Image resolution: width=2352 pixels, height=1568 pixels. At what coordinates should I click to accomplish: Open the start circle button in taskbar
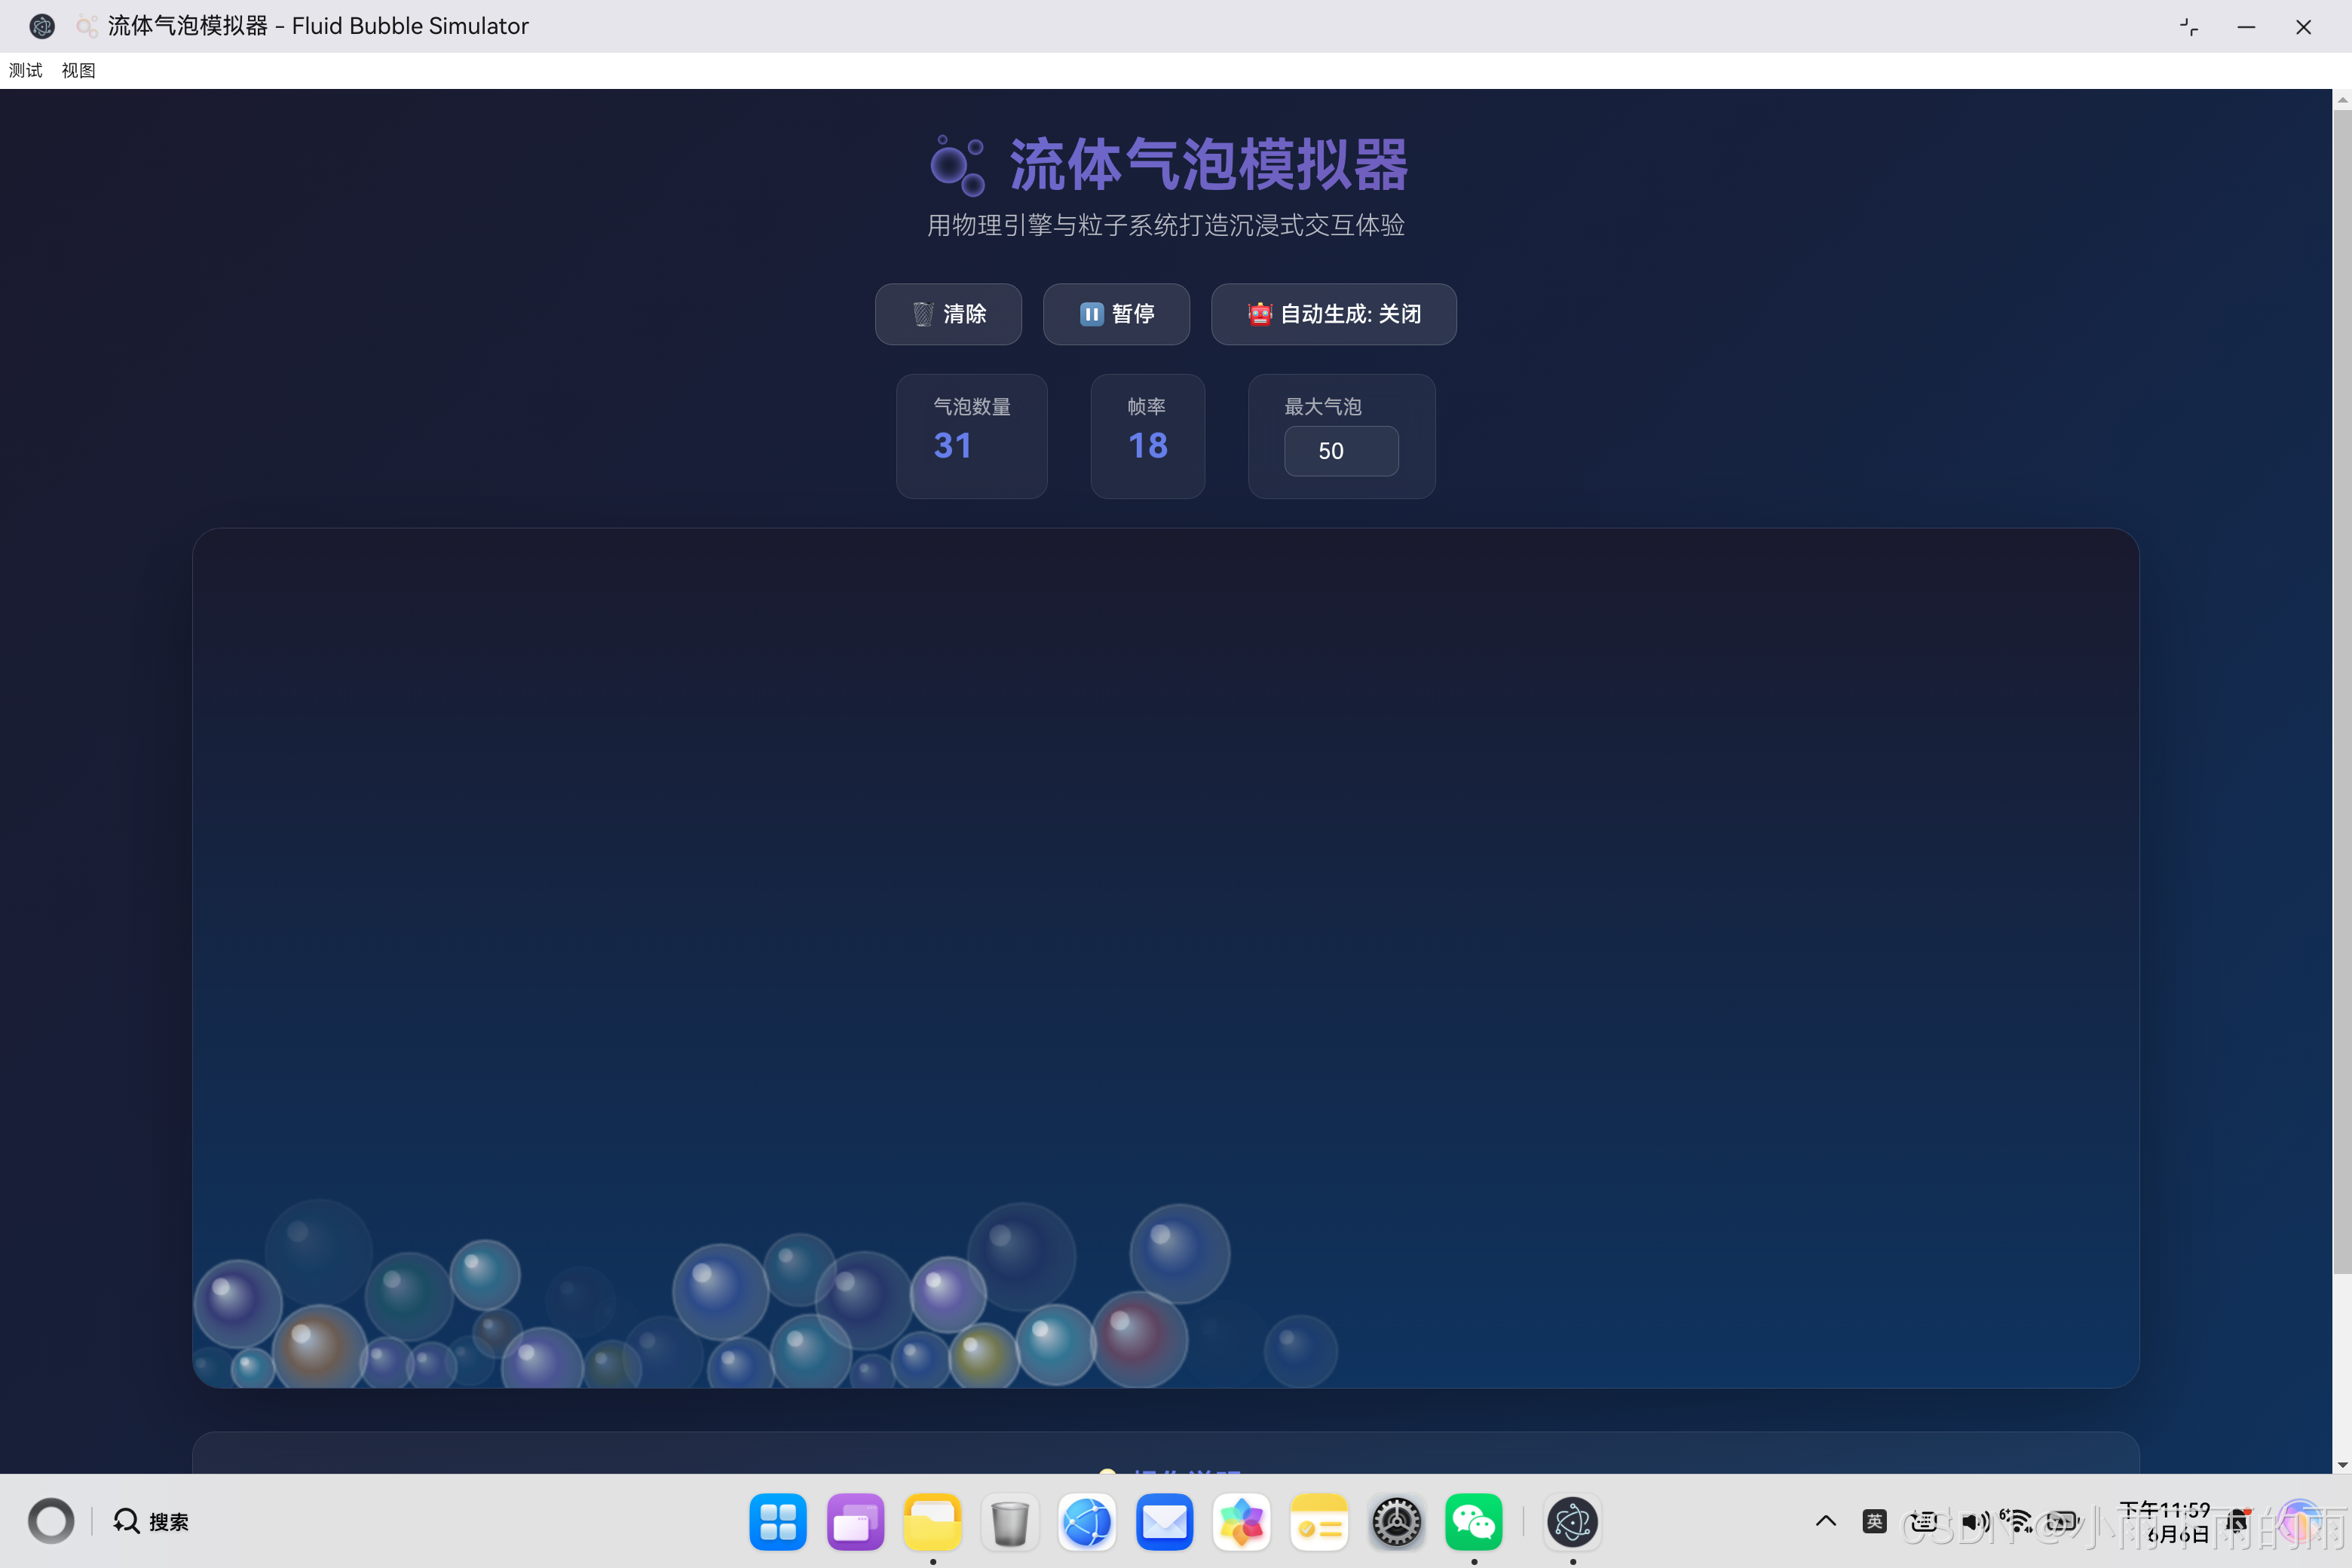[50, 1521]
